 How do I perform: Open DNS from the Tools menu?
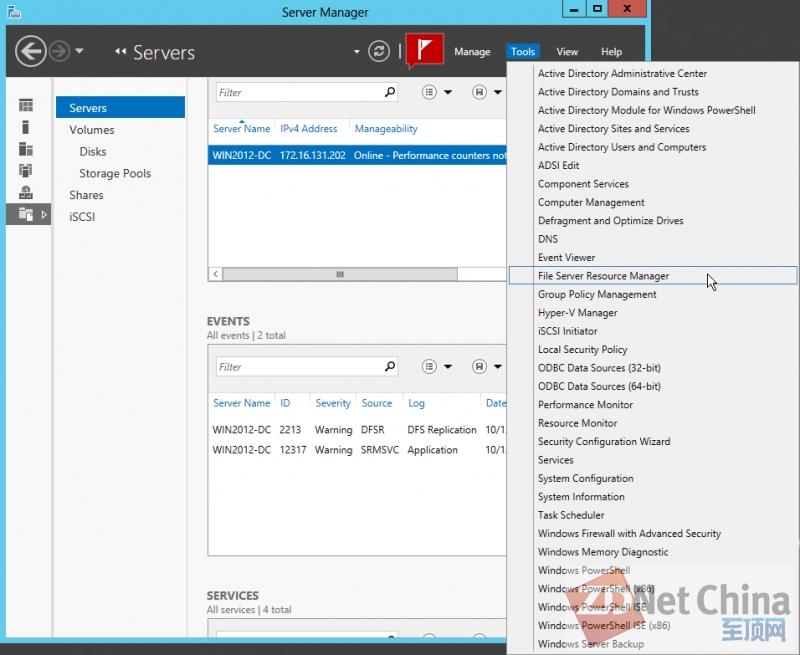tap(547, 239)
